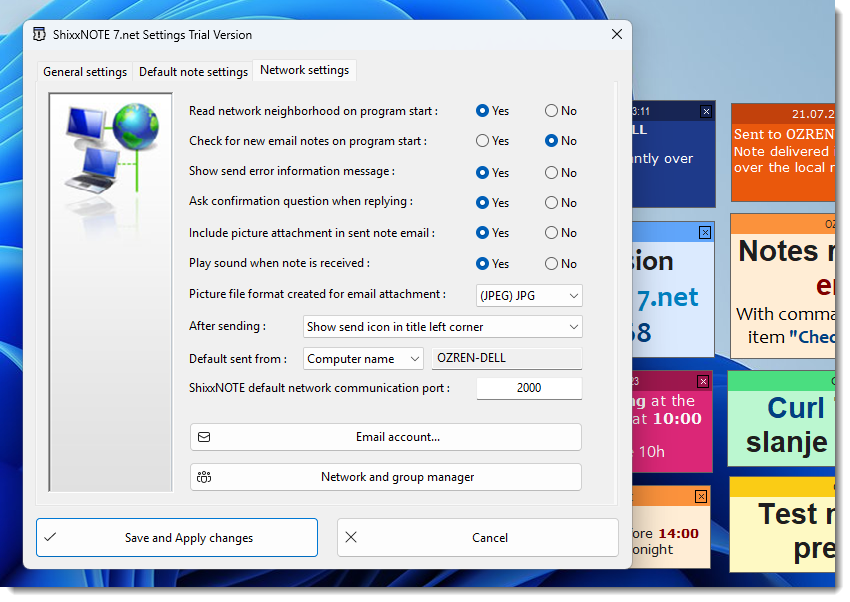This screenshot has height=602, width=850.
Task: Cancel the settings dialog
Action: coord(478,538)
